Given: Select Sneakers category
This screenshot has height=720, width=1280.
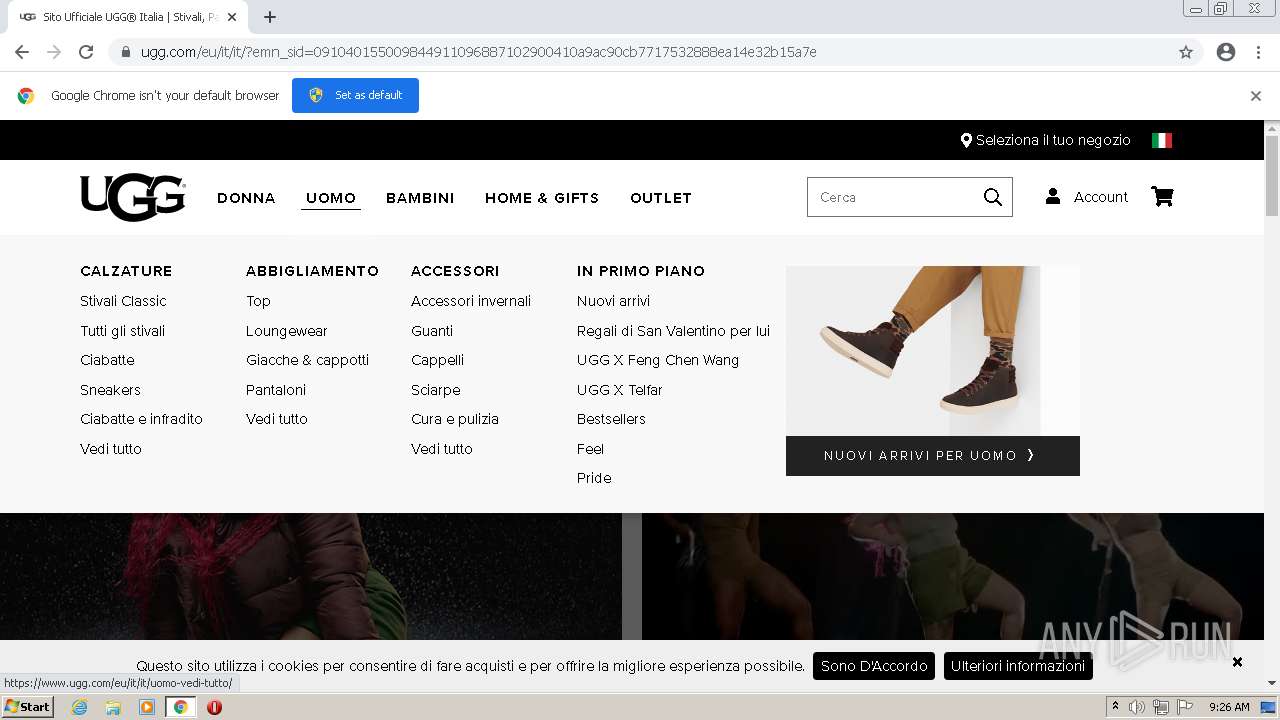Looking at the screenshot, I should (x=110, y=390).
